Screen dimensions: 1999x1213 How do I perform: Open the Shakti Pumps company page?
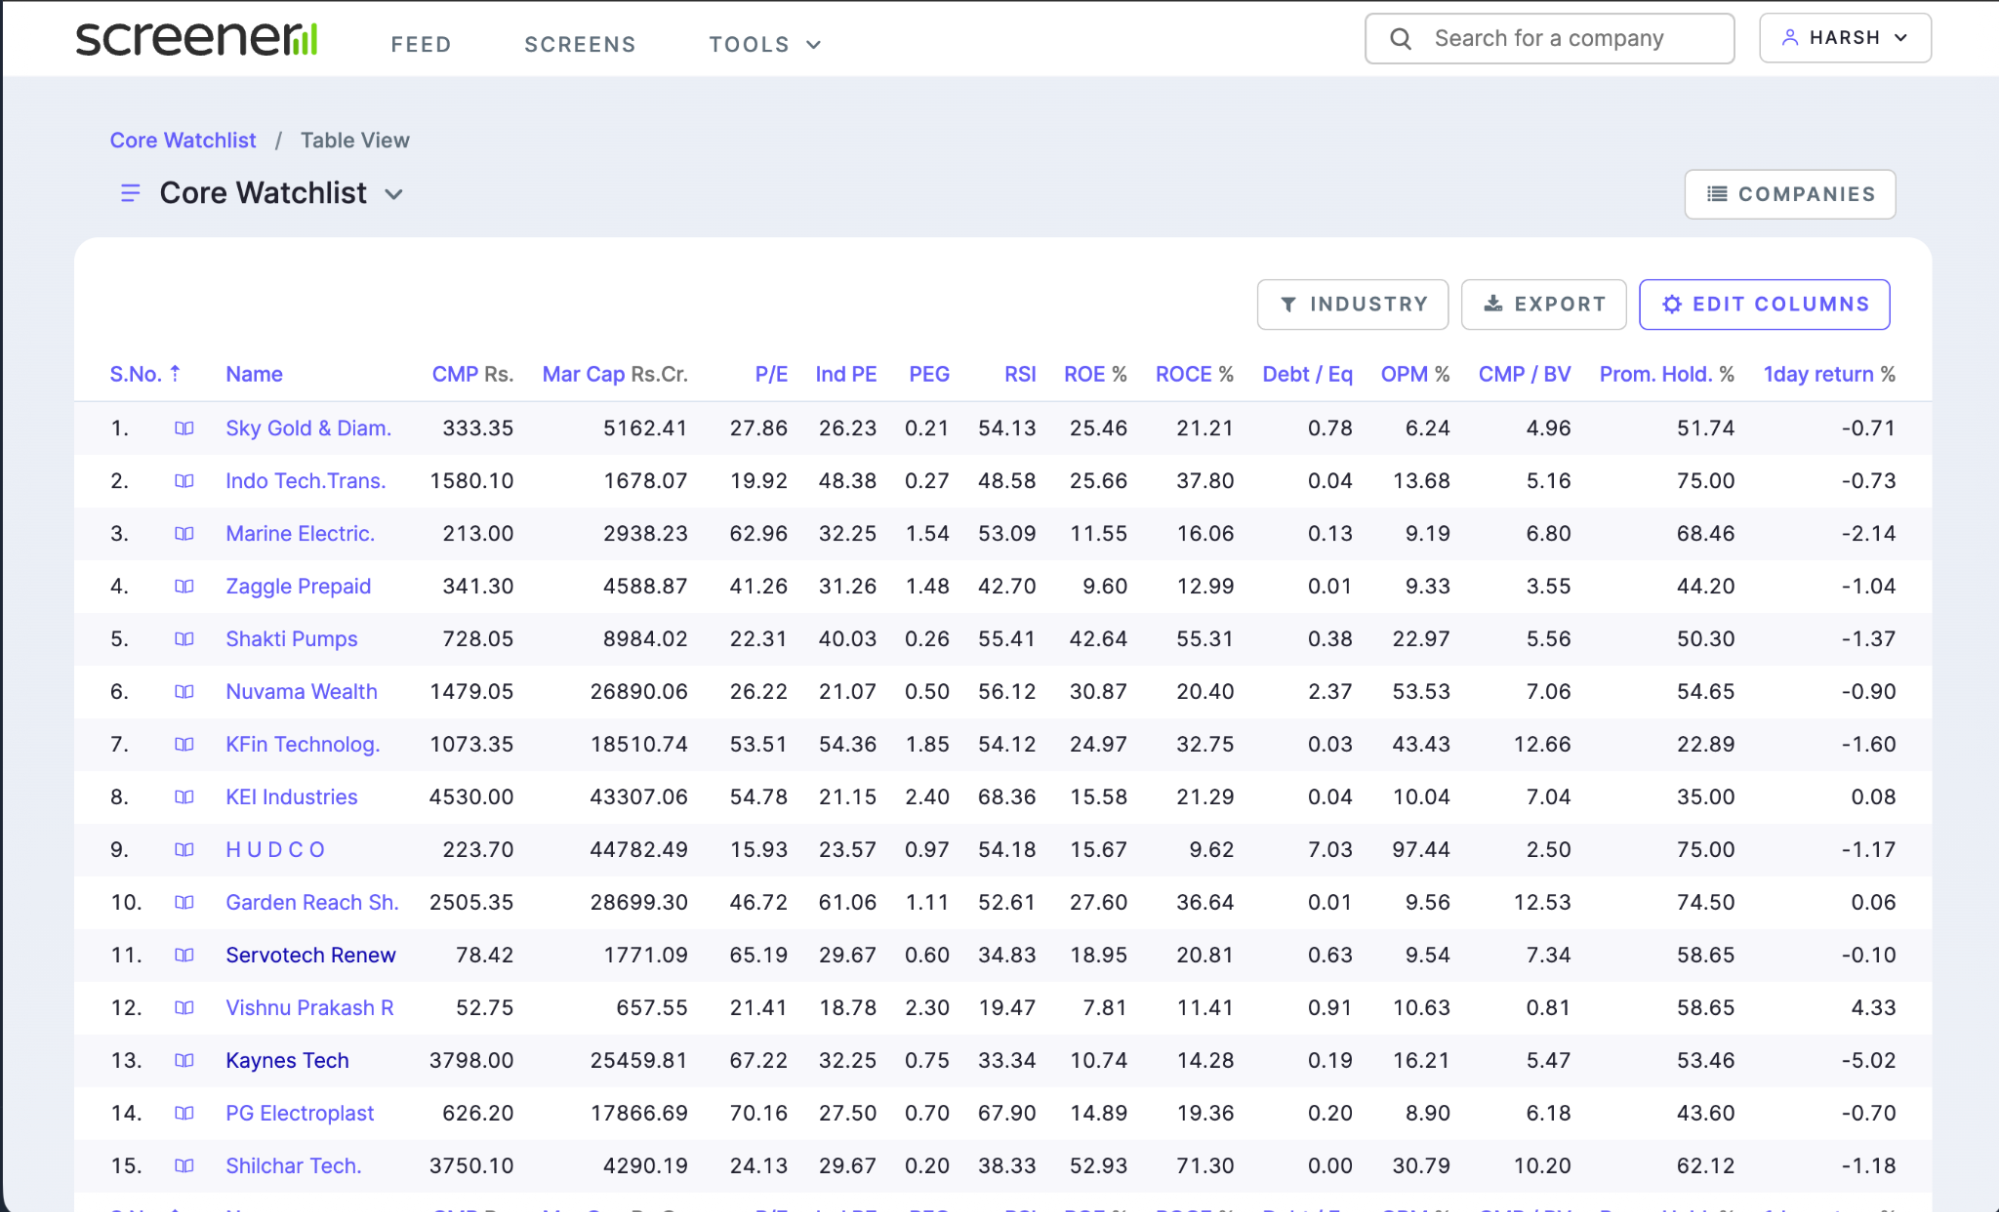pyautogui.click(x=291, y=638)
